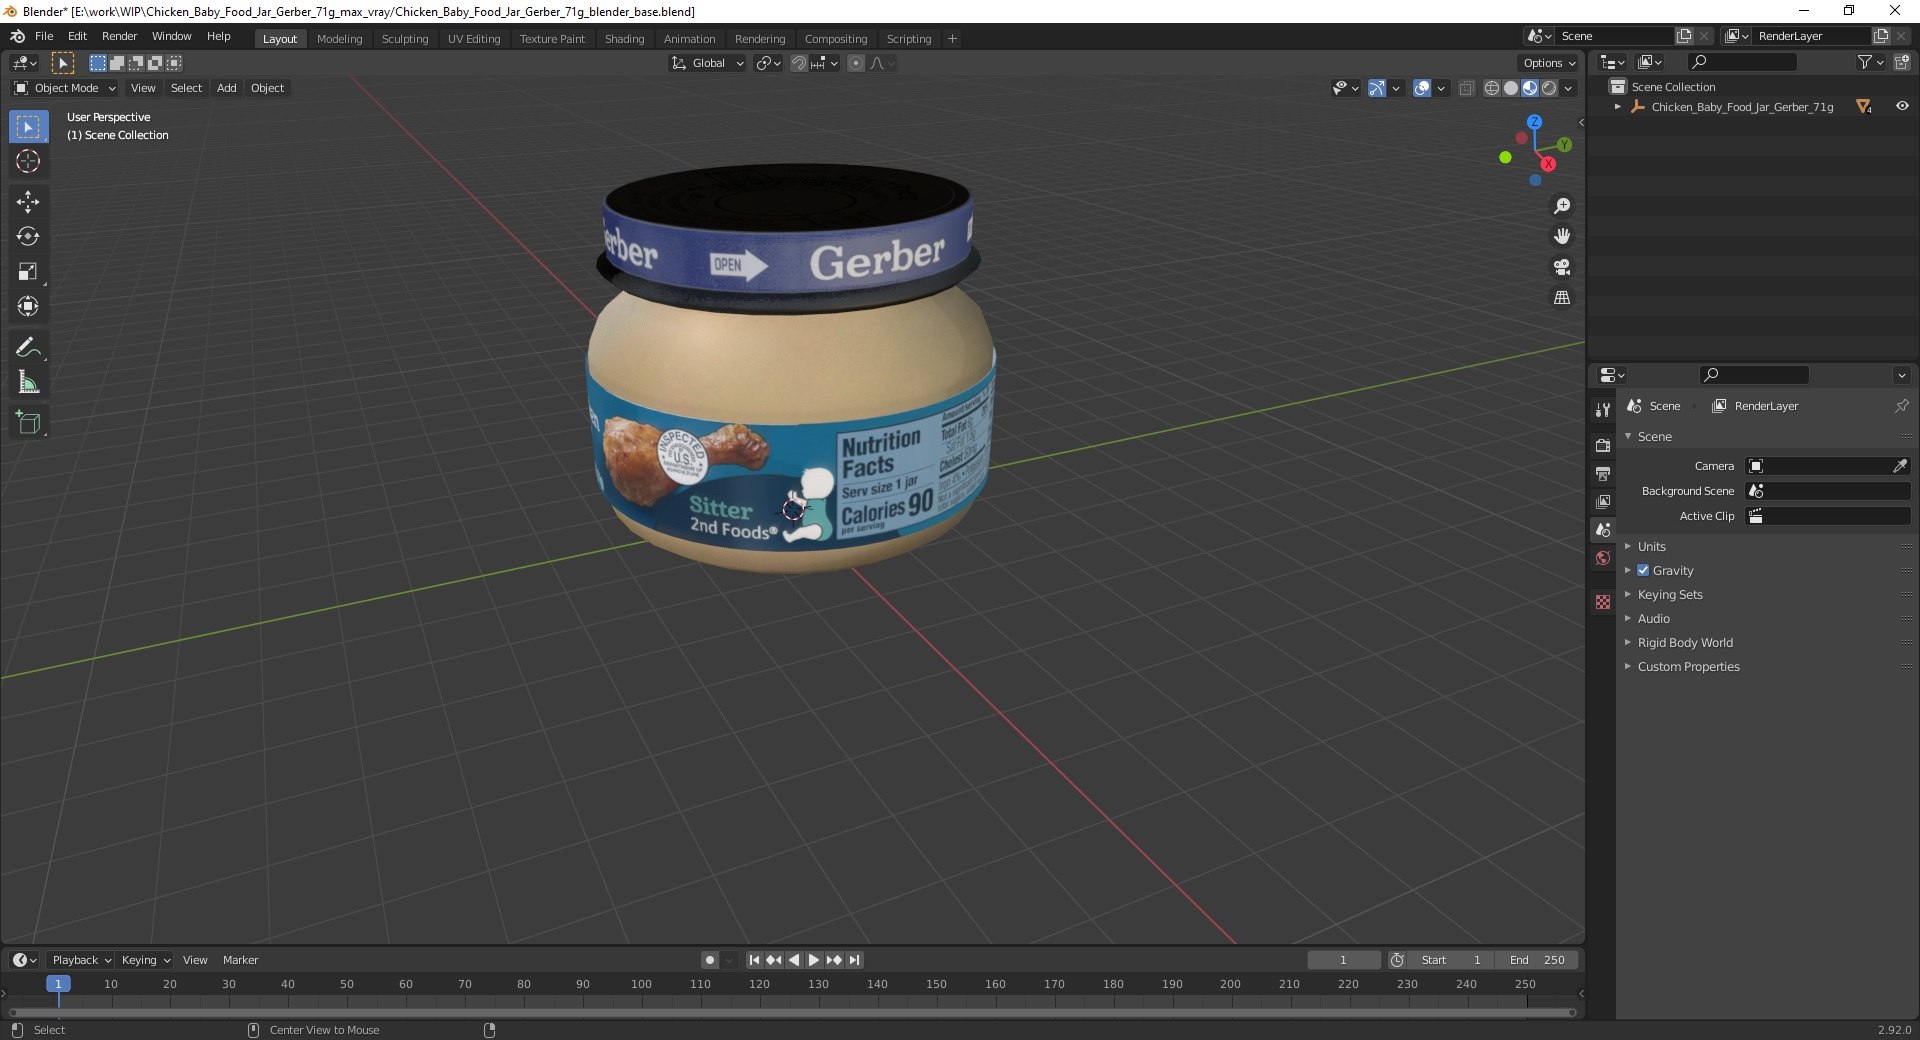Screen dimensions: 1920x1040
Task: Toggle auto keying record button
Action: pos(710,960)
